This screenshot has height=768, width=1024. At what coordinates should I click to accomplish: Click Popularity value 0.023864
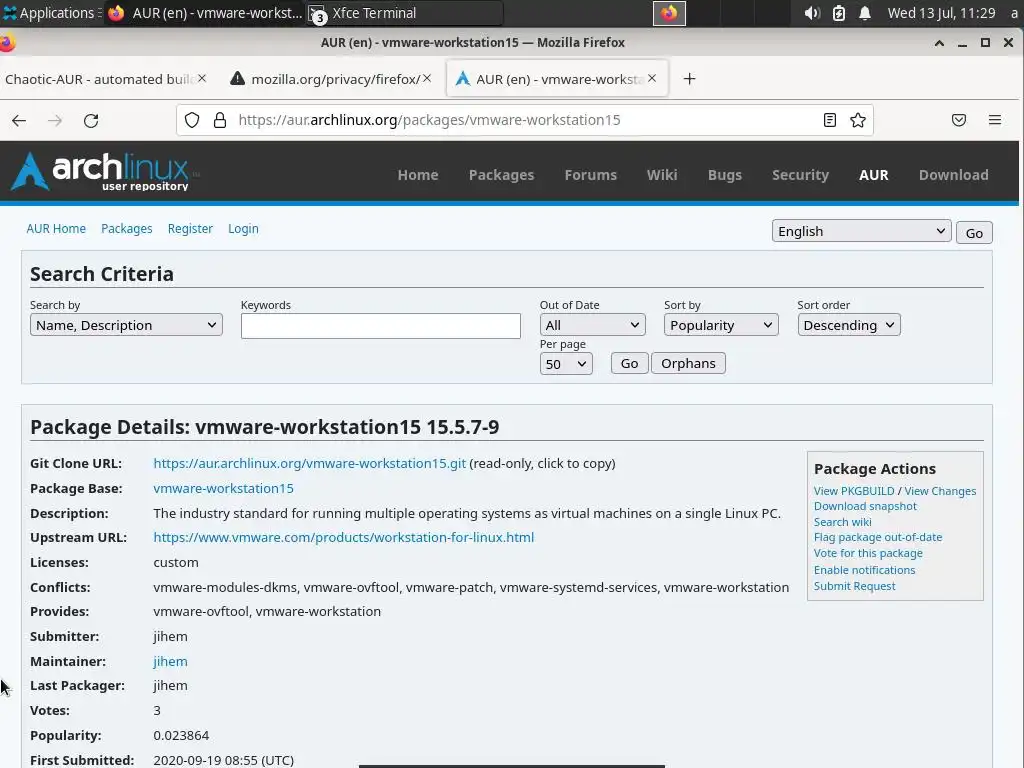tap(181, 735)
